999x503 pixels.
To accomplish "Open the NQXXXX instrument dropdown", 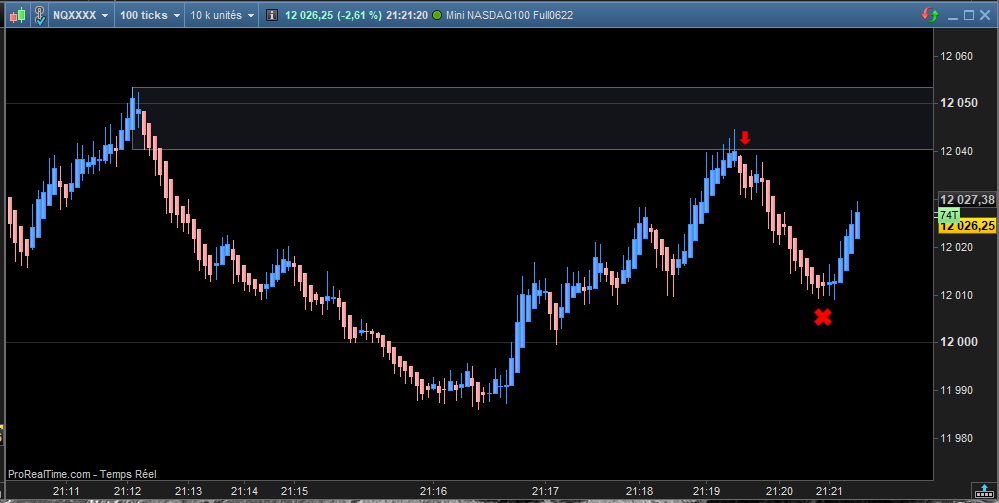I will pyautogui.click(x=80, y=15).
